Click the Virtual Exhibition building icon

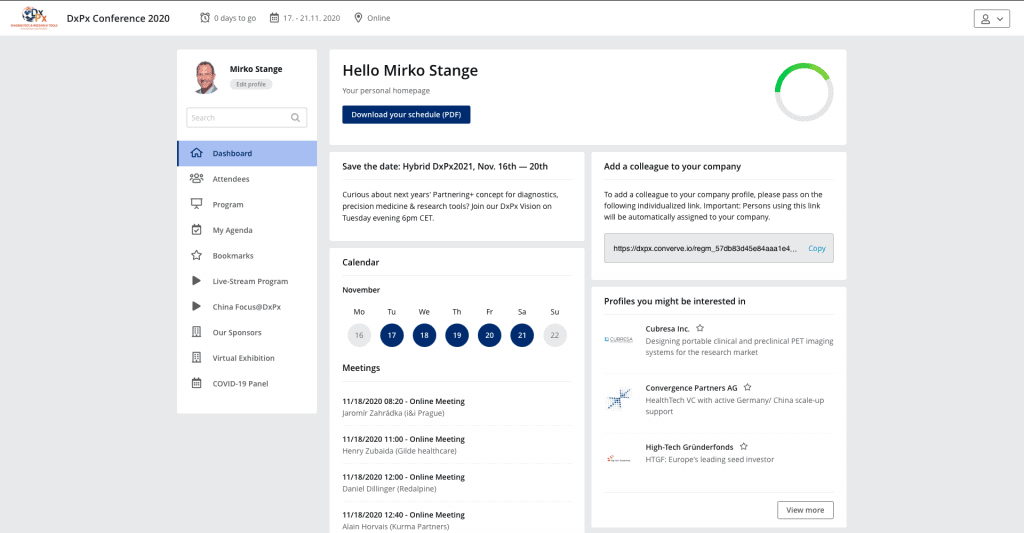coord(196,358)
